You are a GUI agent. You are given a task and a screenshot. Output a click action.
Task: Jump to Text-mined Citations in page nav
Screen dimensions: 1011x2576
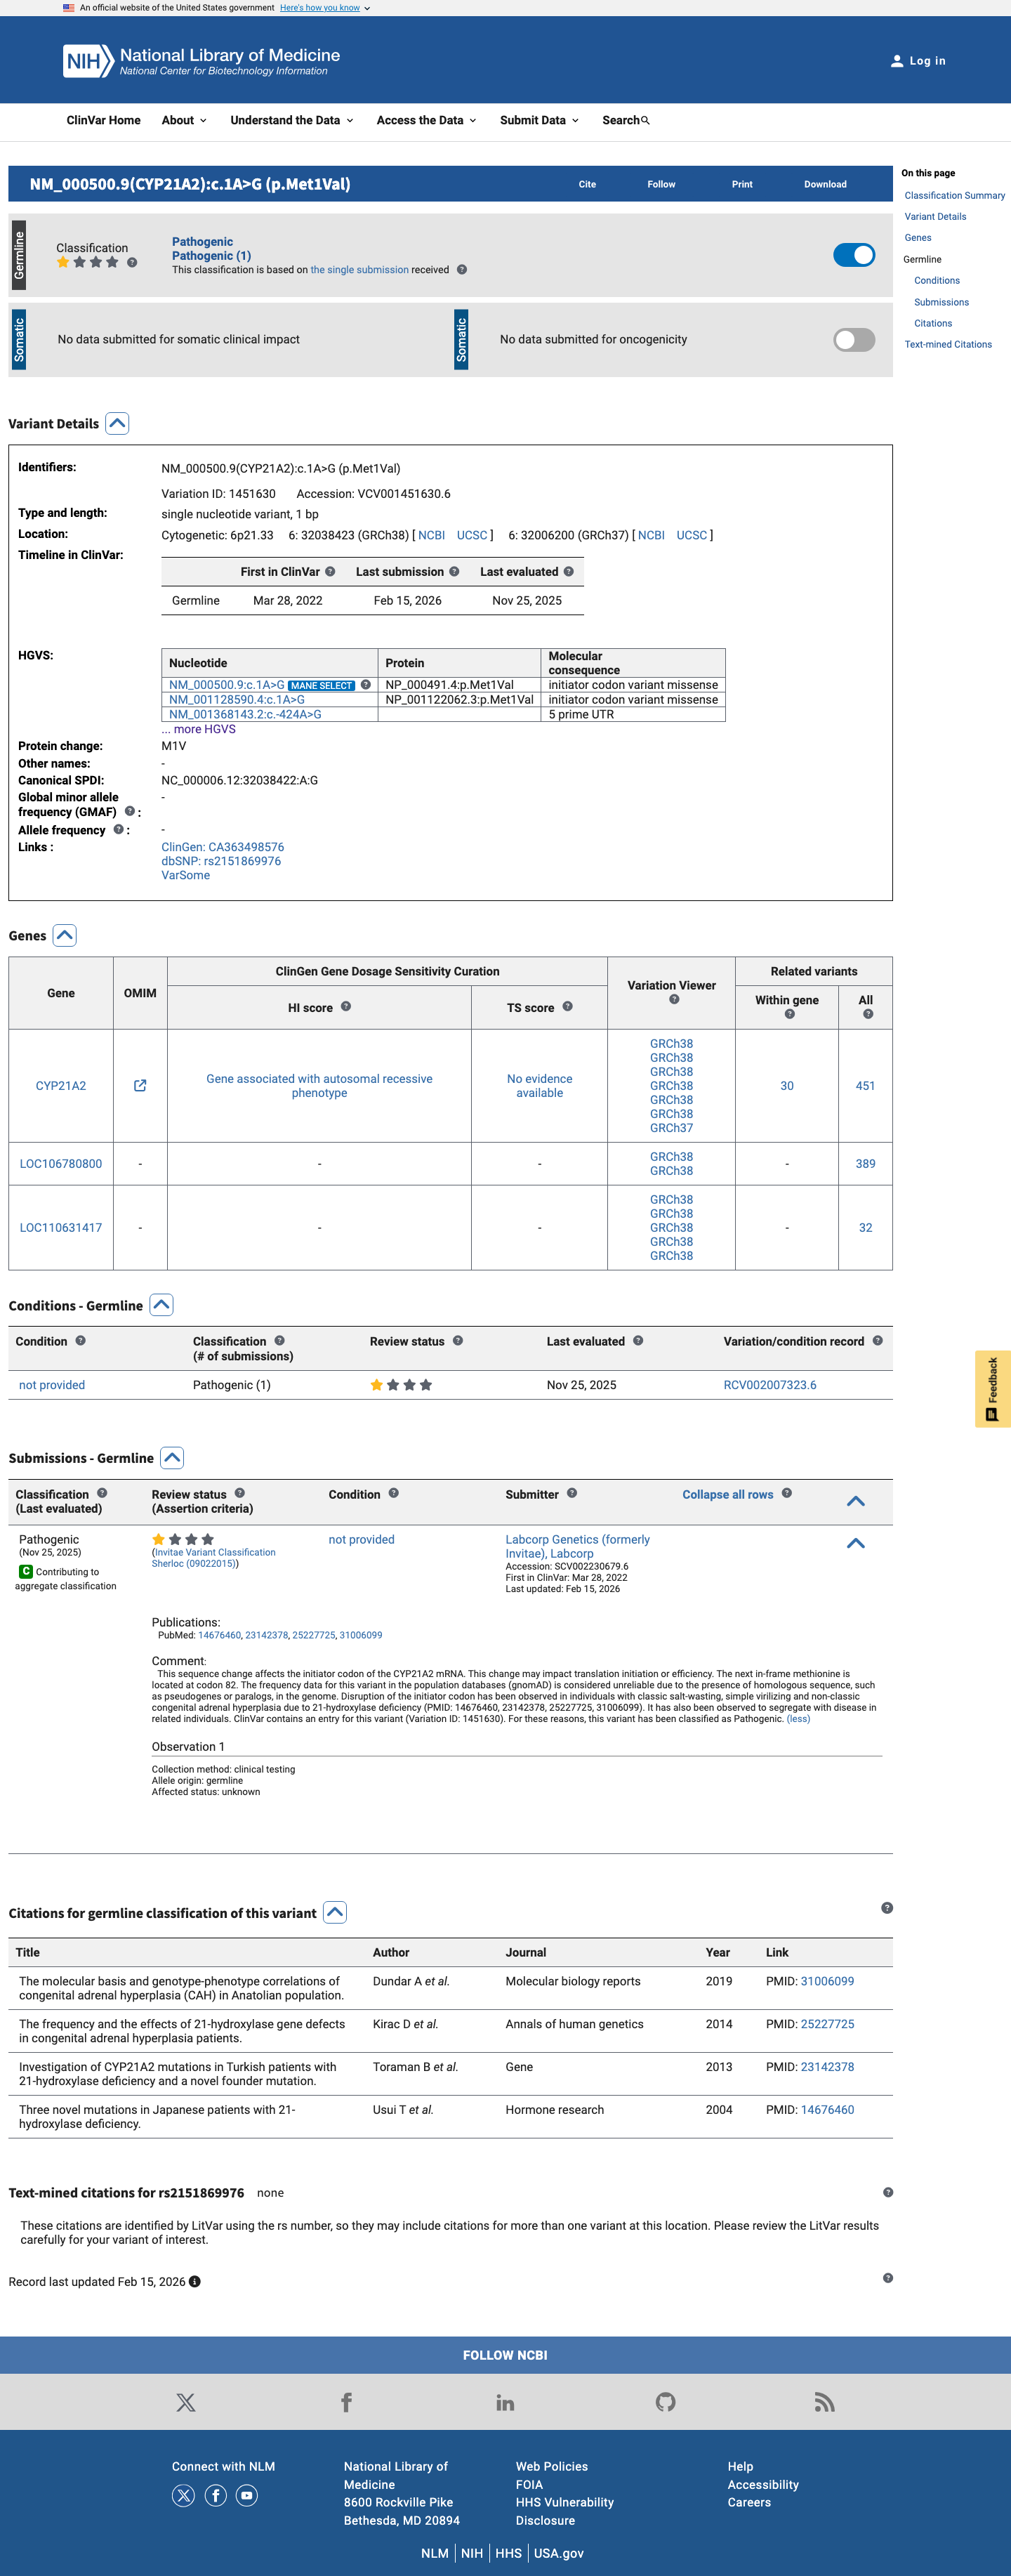point(948,345)
